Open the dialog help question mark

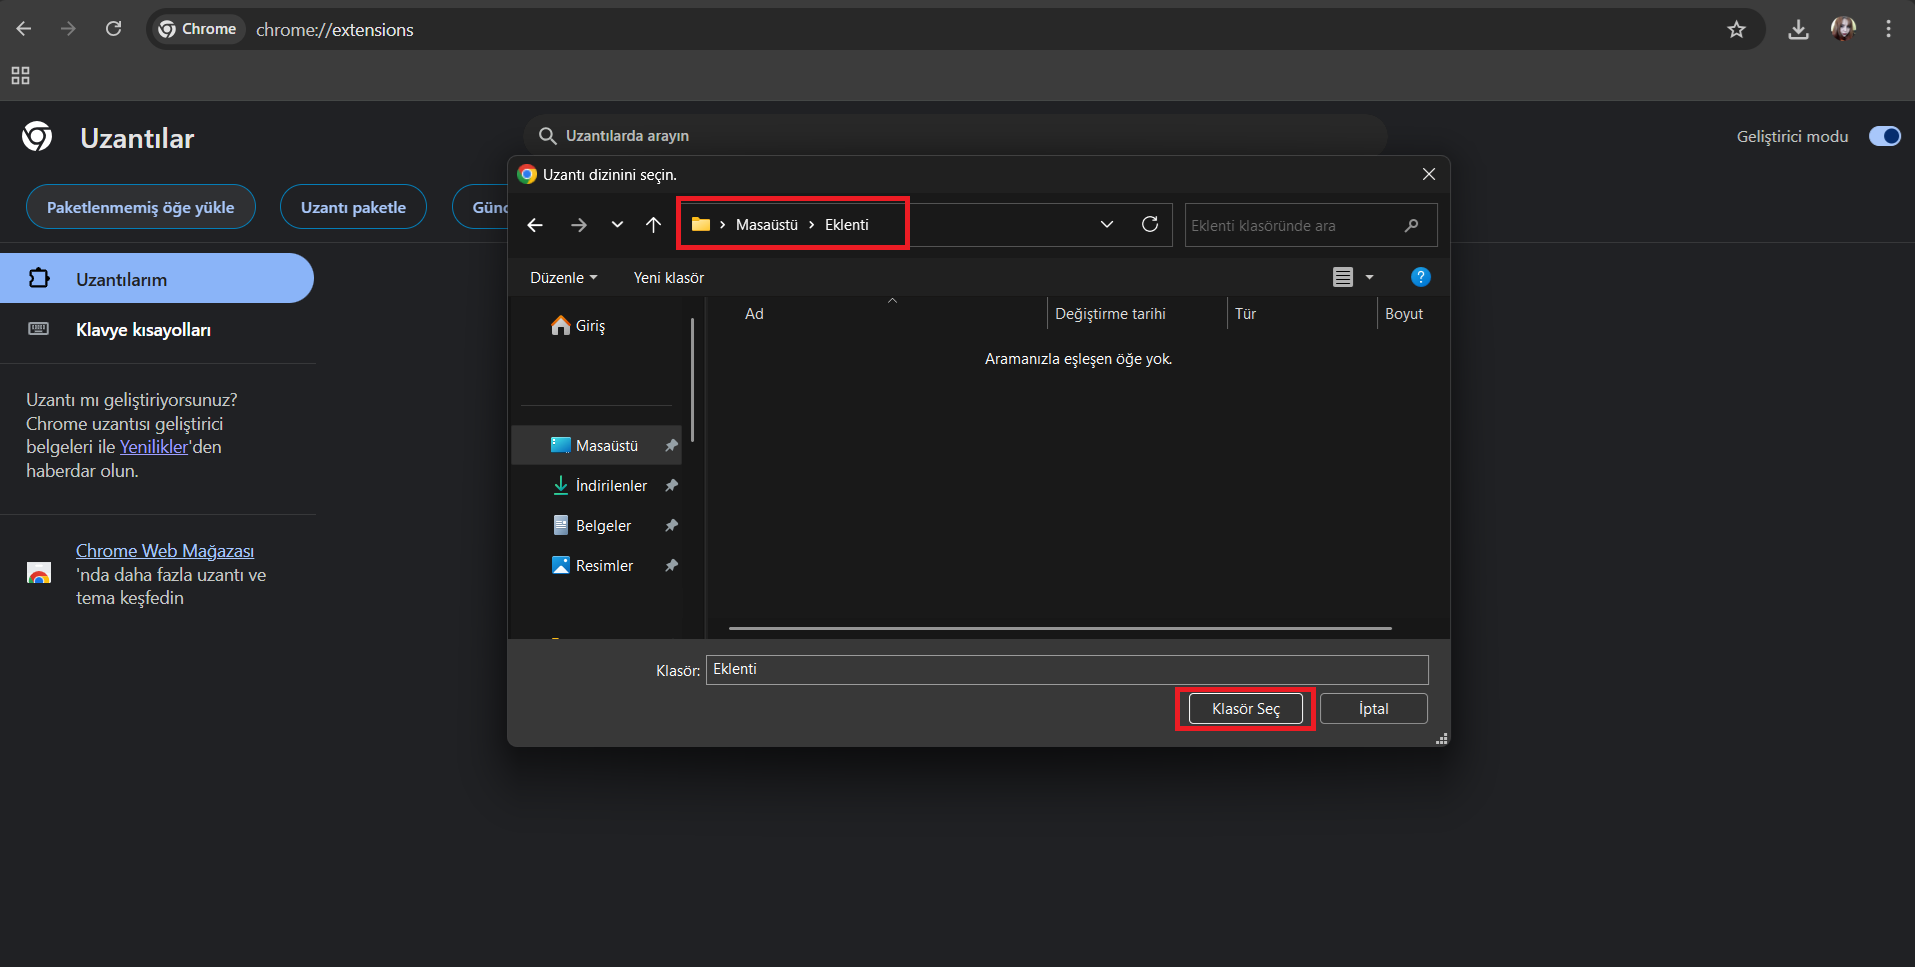1420,277
